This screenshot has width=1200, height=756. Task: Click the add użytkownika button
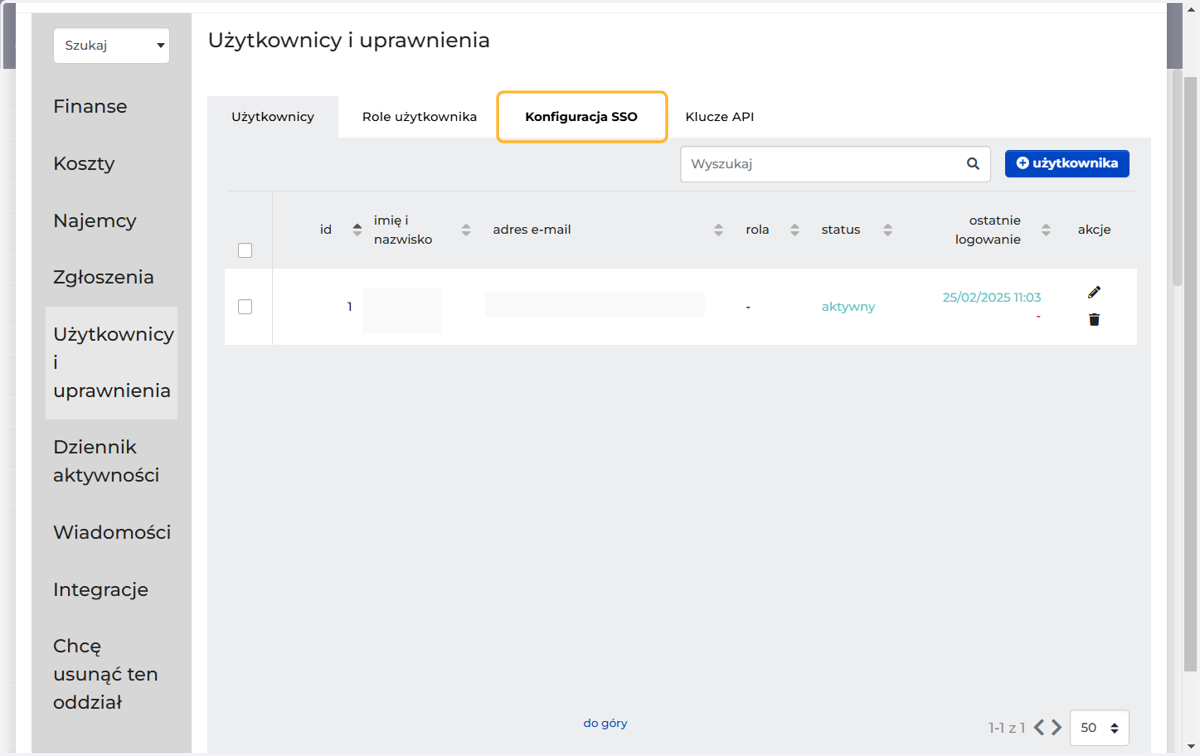pos(1067,163)
